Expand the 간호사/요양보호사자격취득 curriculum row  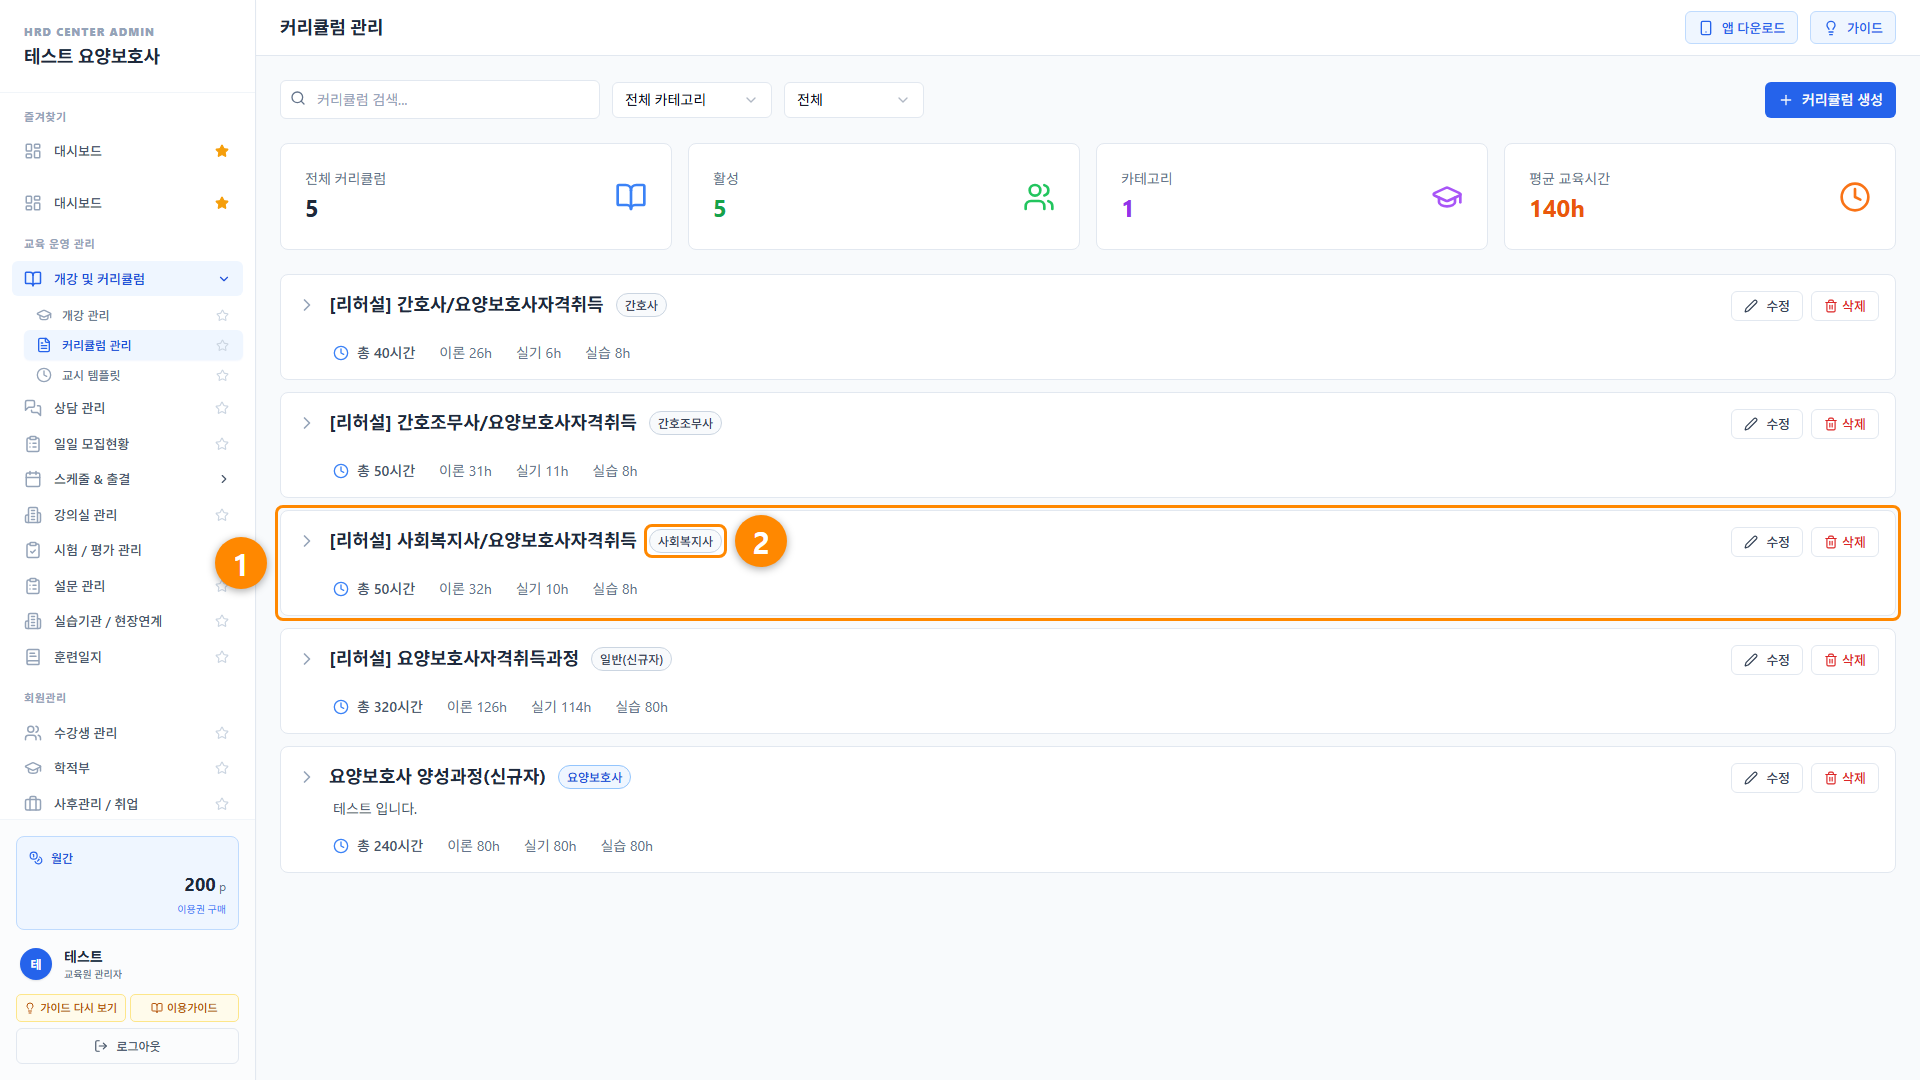pos(307,305)
